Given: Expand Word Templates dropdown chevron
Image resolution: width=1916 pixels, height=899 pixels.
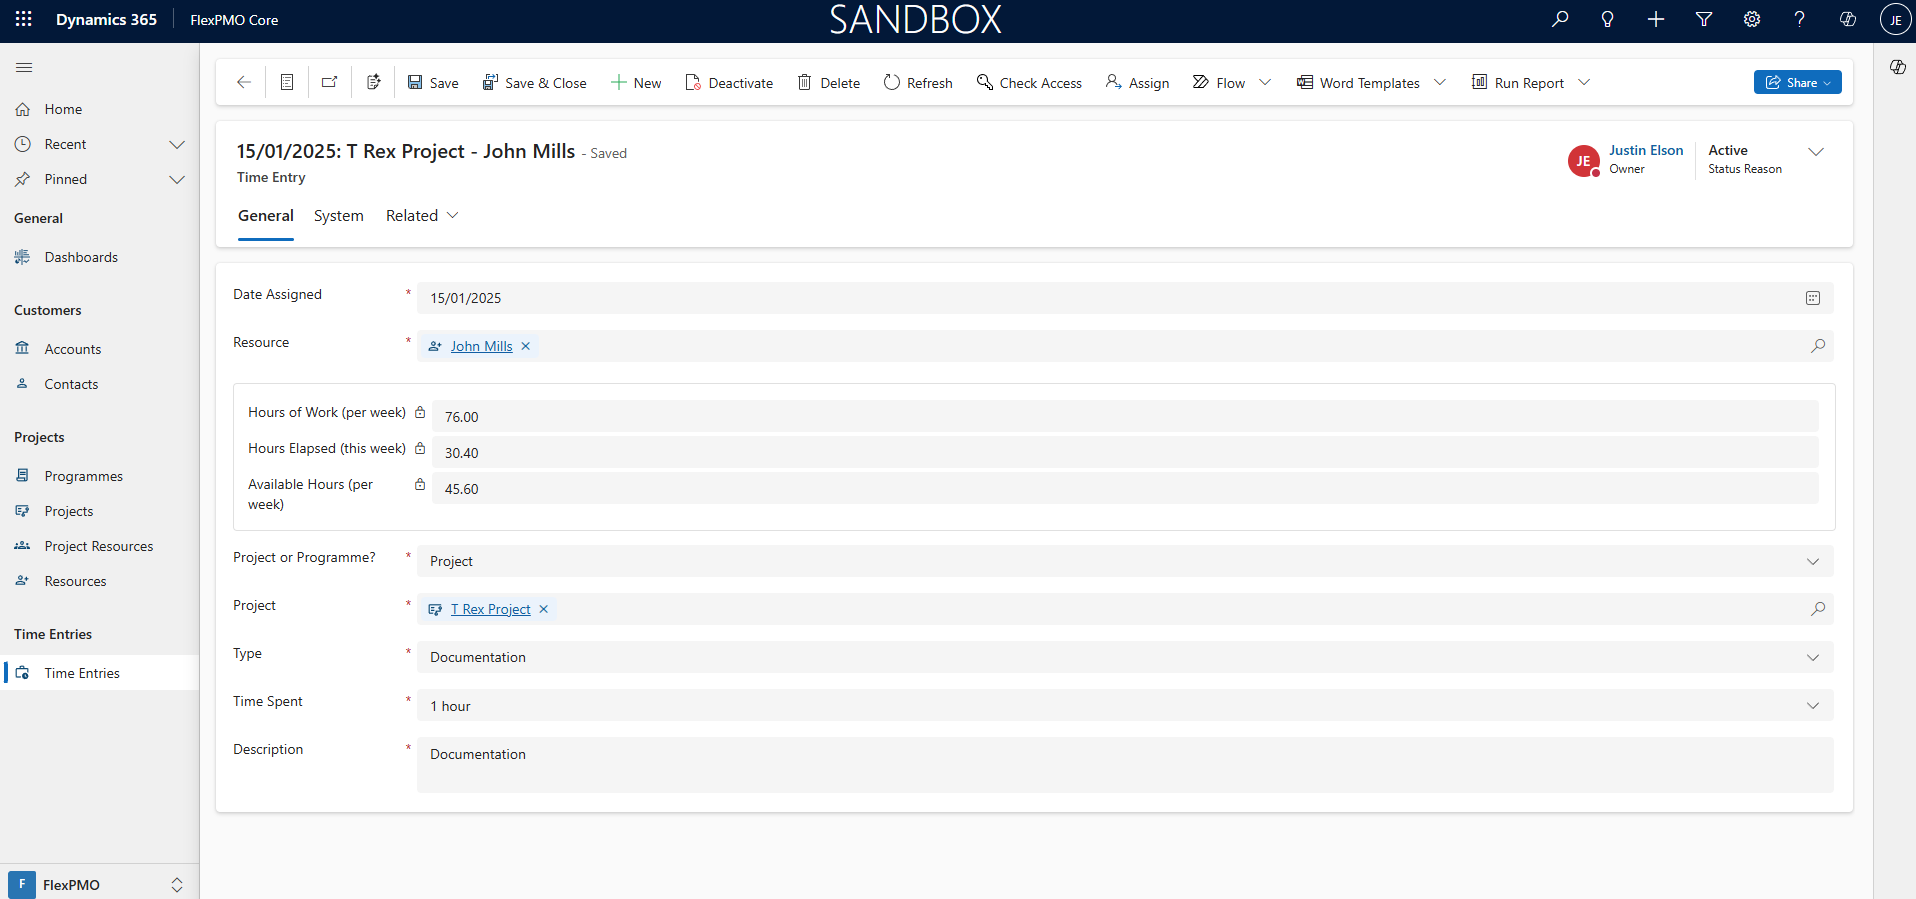Looking at the screenshot, I should [1440, 83].
